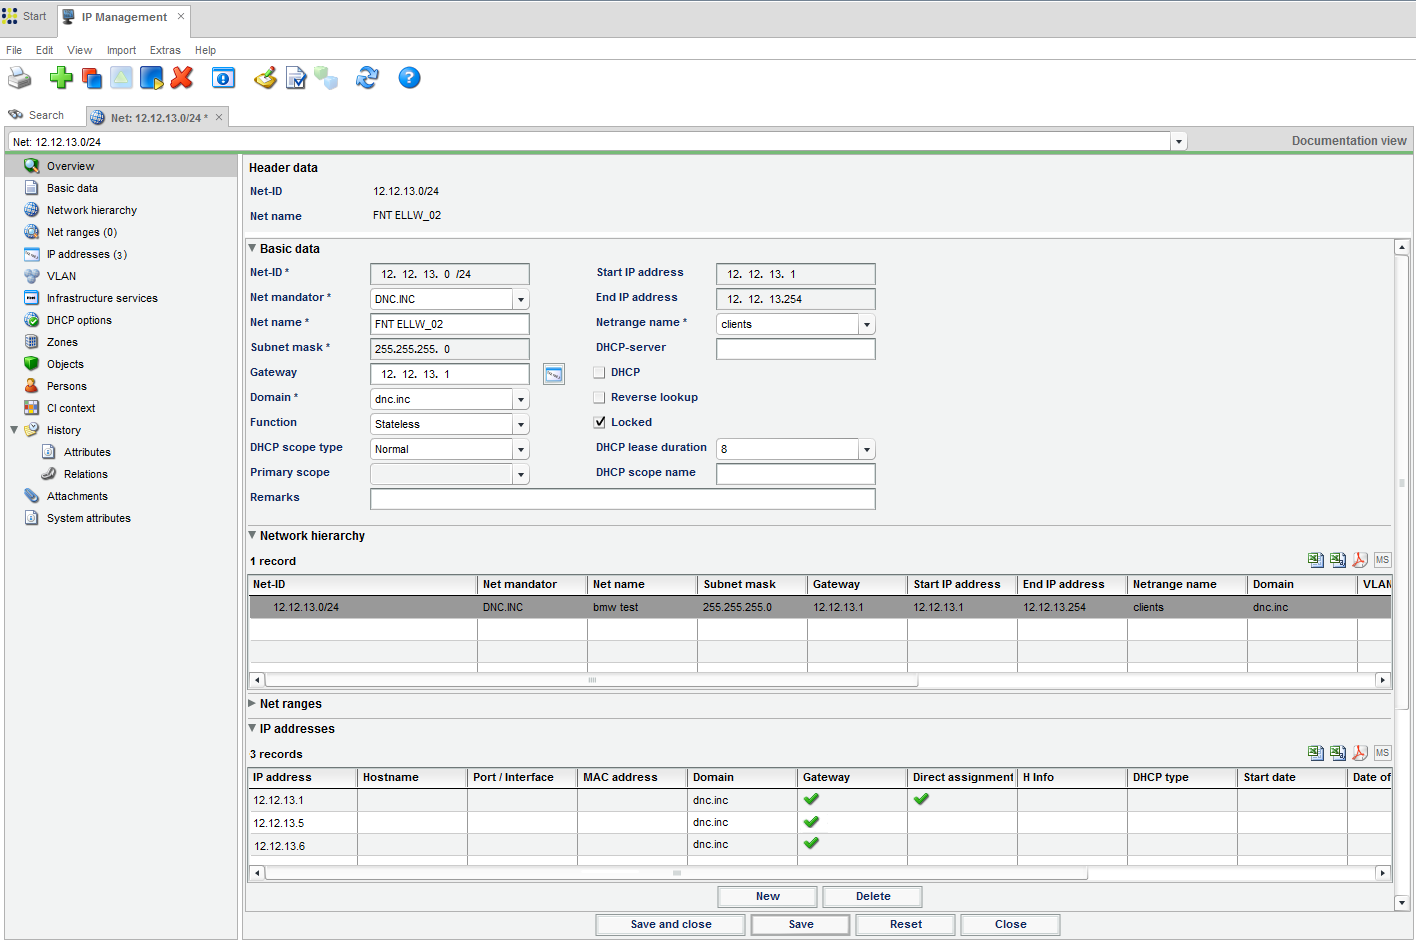Click the Network hierarchy horizontal scrollbar
Viewport: 1416px width, 941px height.
(592, 680)
